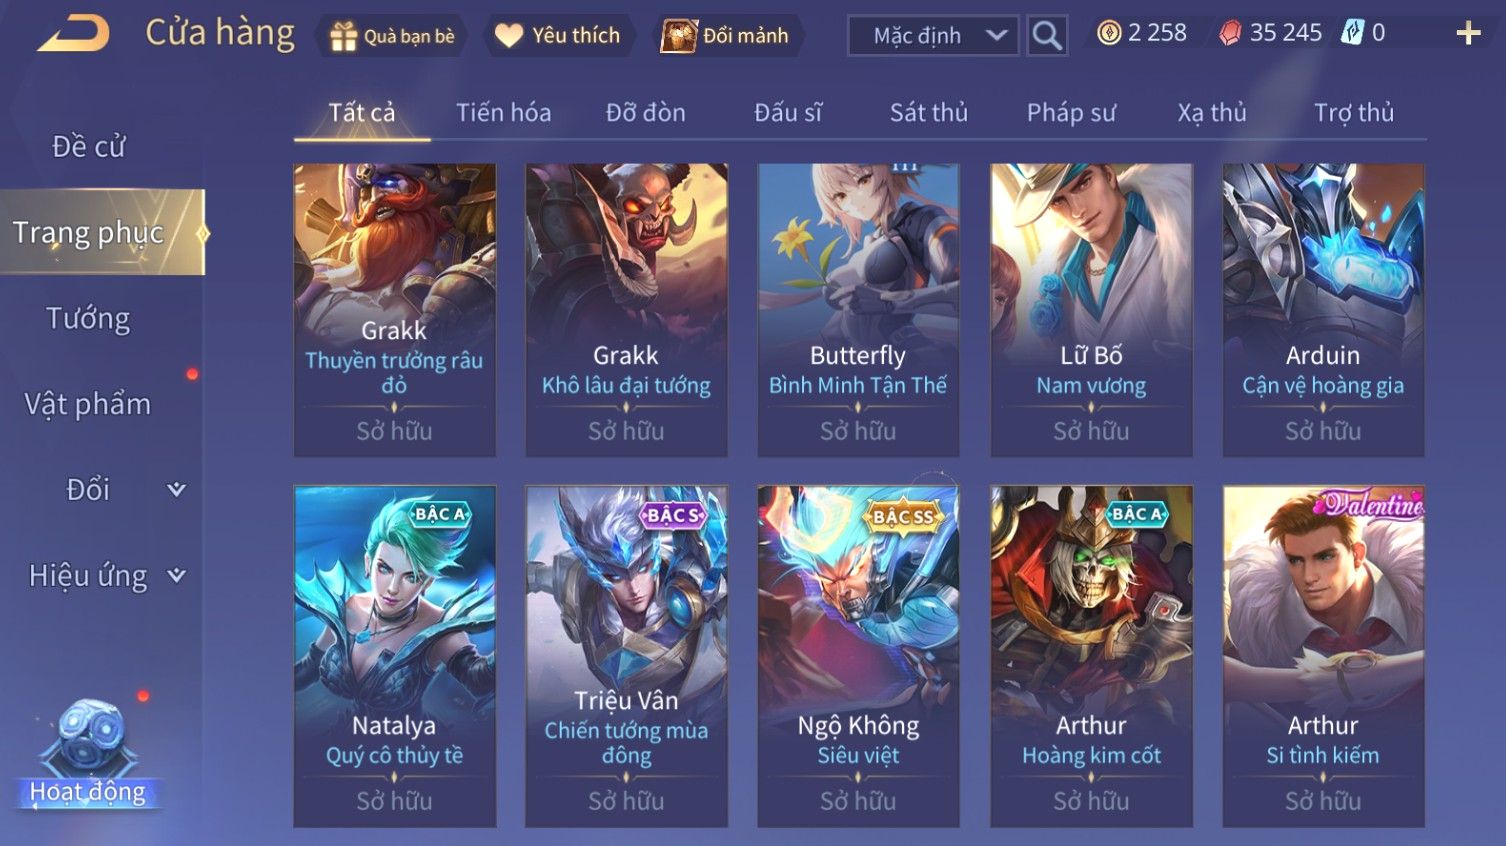Click the blue voucher ticket icon
The height and width of the screenshot is (846, 1506).
pyautogui.click(x=1352, y=33)
